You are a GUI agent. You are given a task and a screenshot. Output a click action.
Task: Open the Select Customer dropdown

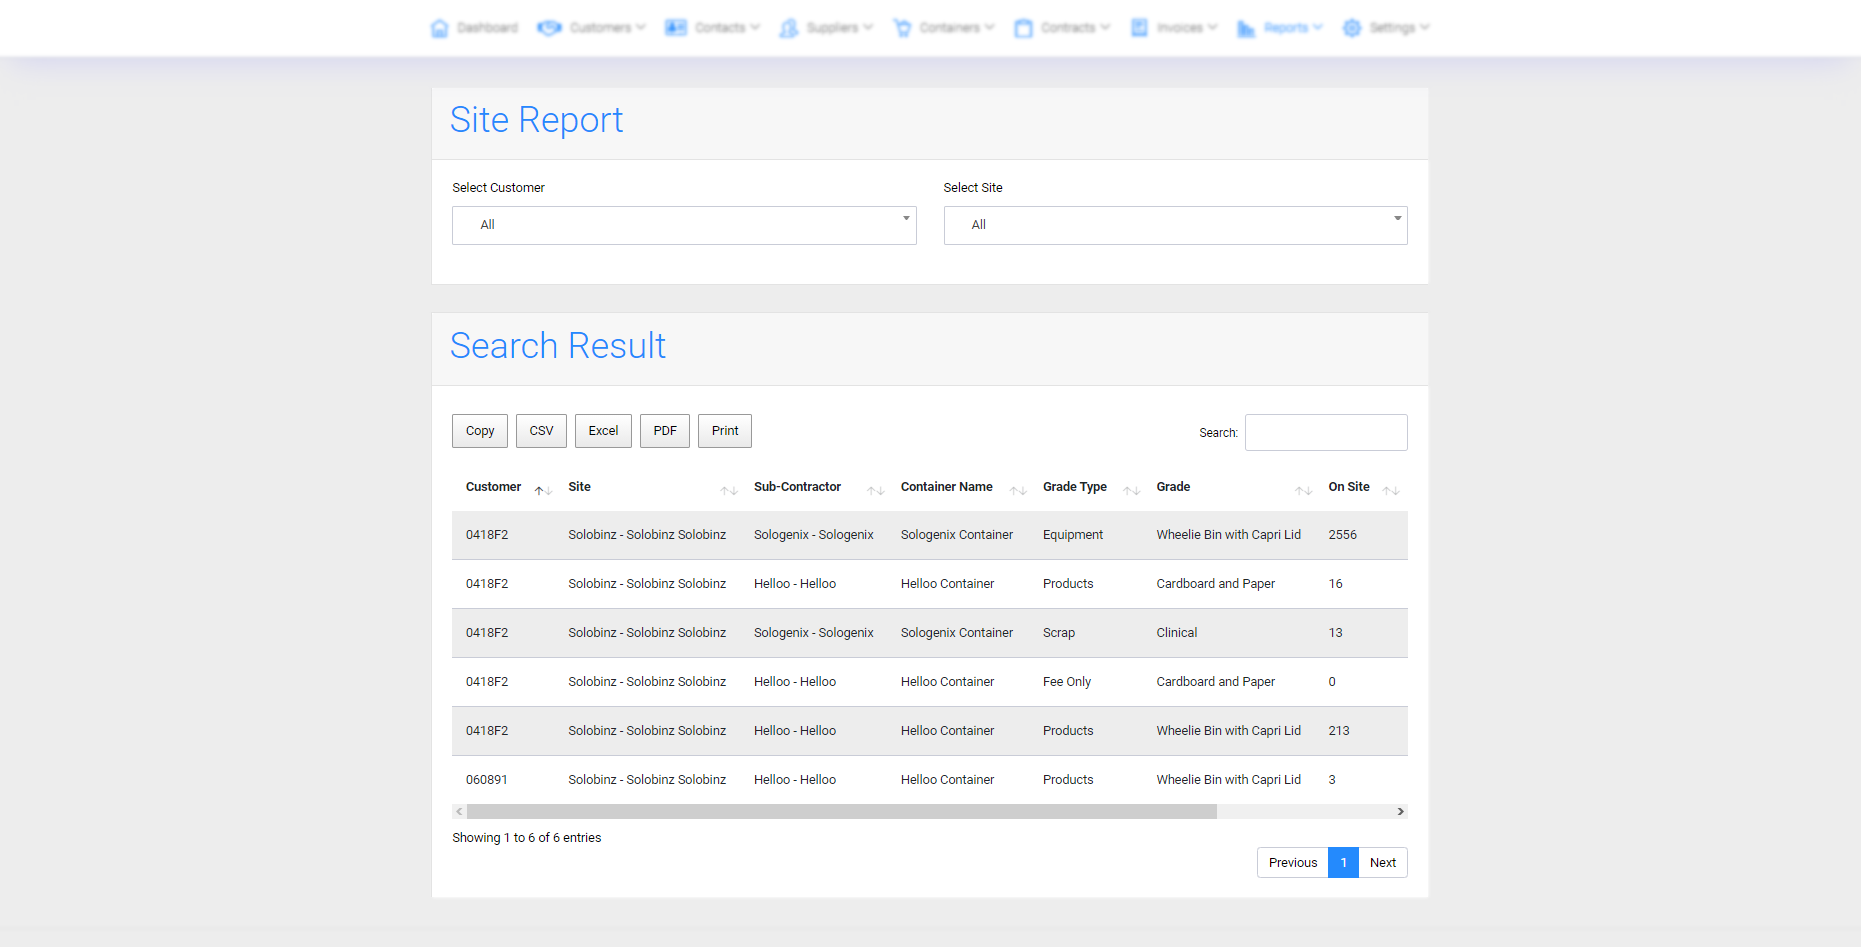[684, 225]
